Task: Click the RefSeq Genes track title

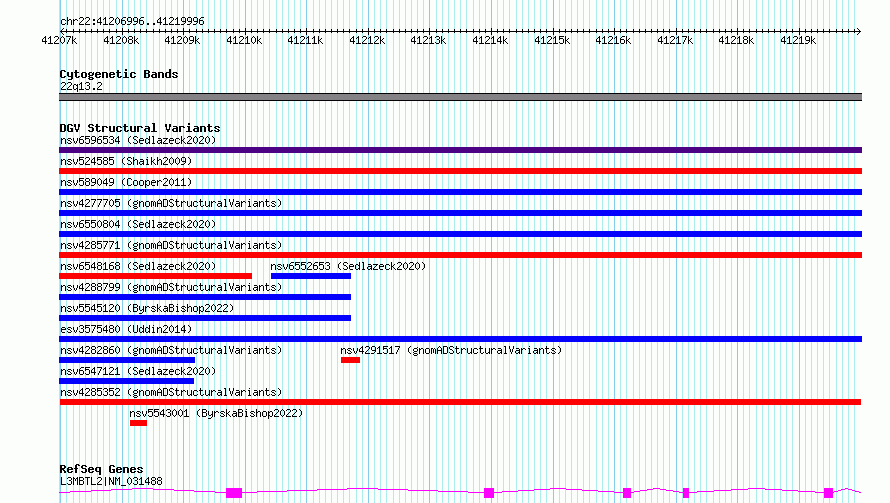Action: click(x=101, y=470)
